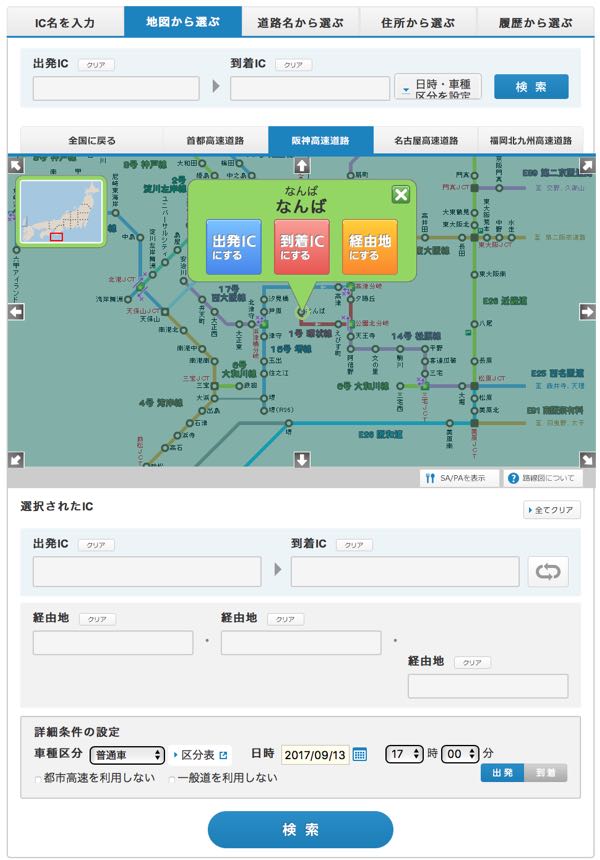Click the swap departure and arrival icon
Screen dimensions: 600x860
[548, 572]
